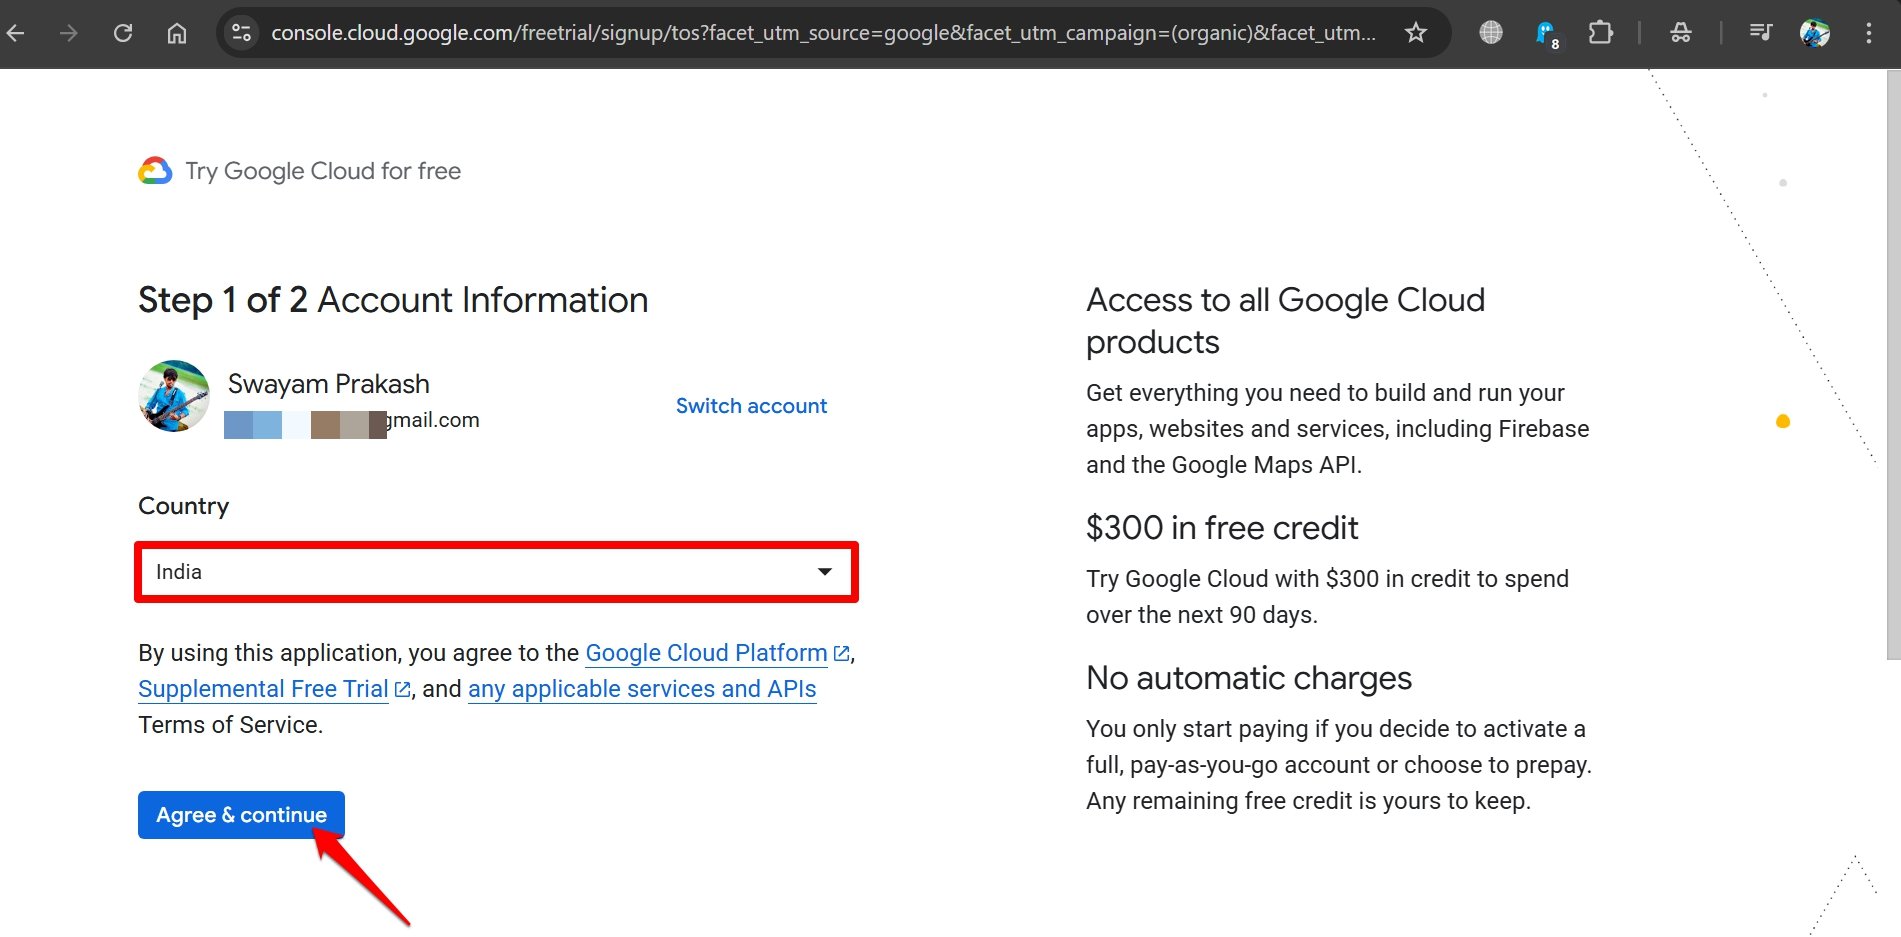Go back to the previous page

coord(16,33)
